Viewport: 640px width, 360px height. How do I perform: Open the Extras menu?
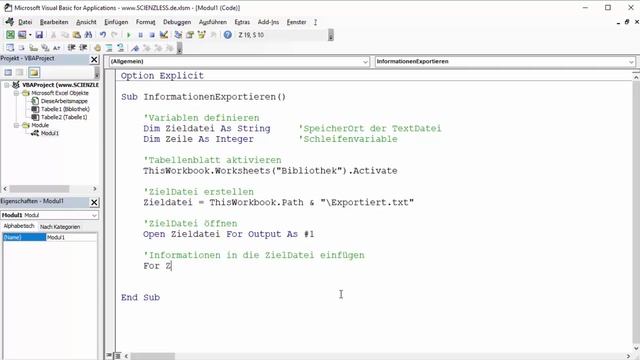(242, 22)
